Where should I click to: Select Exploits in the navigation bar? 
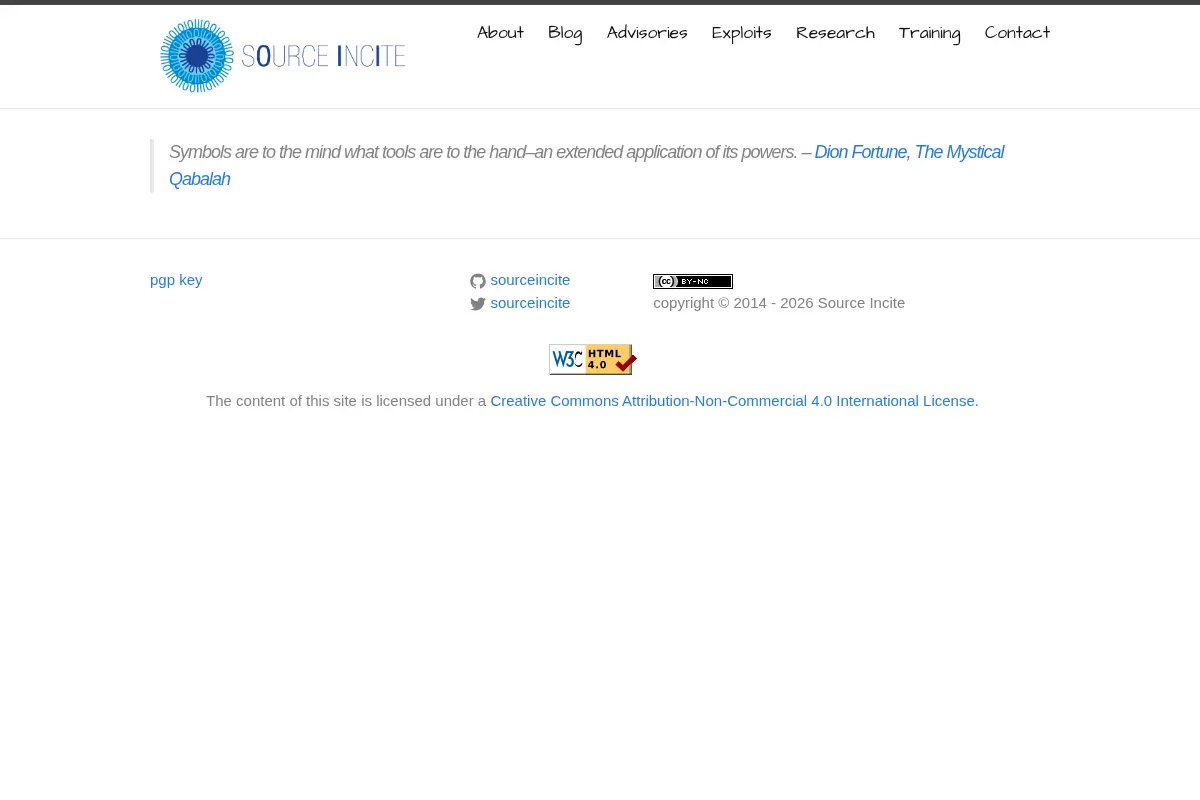(742, 33)
